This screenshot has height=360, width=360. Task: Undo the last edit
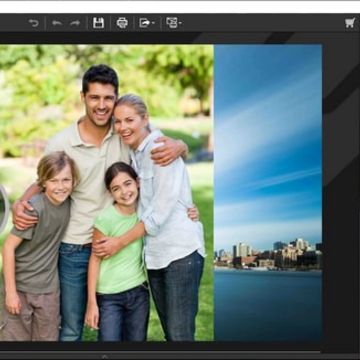point(57,23)
